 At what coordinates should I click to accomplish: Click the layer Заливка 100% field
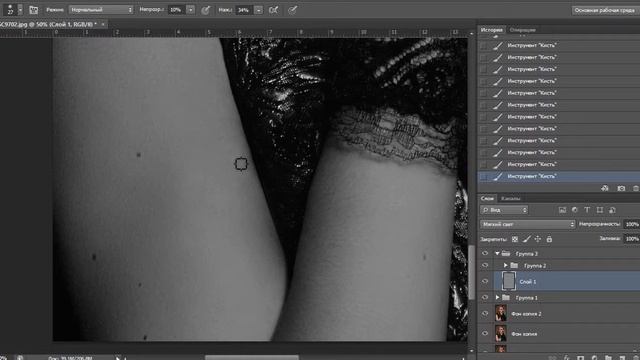point(632,239)
